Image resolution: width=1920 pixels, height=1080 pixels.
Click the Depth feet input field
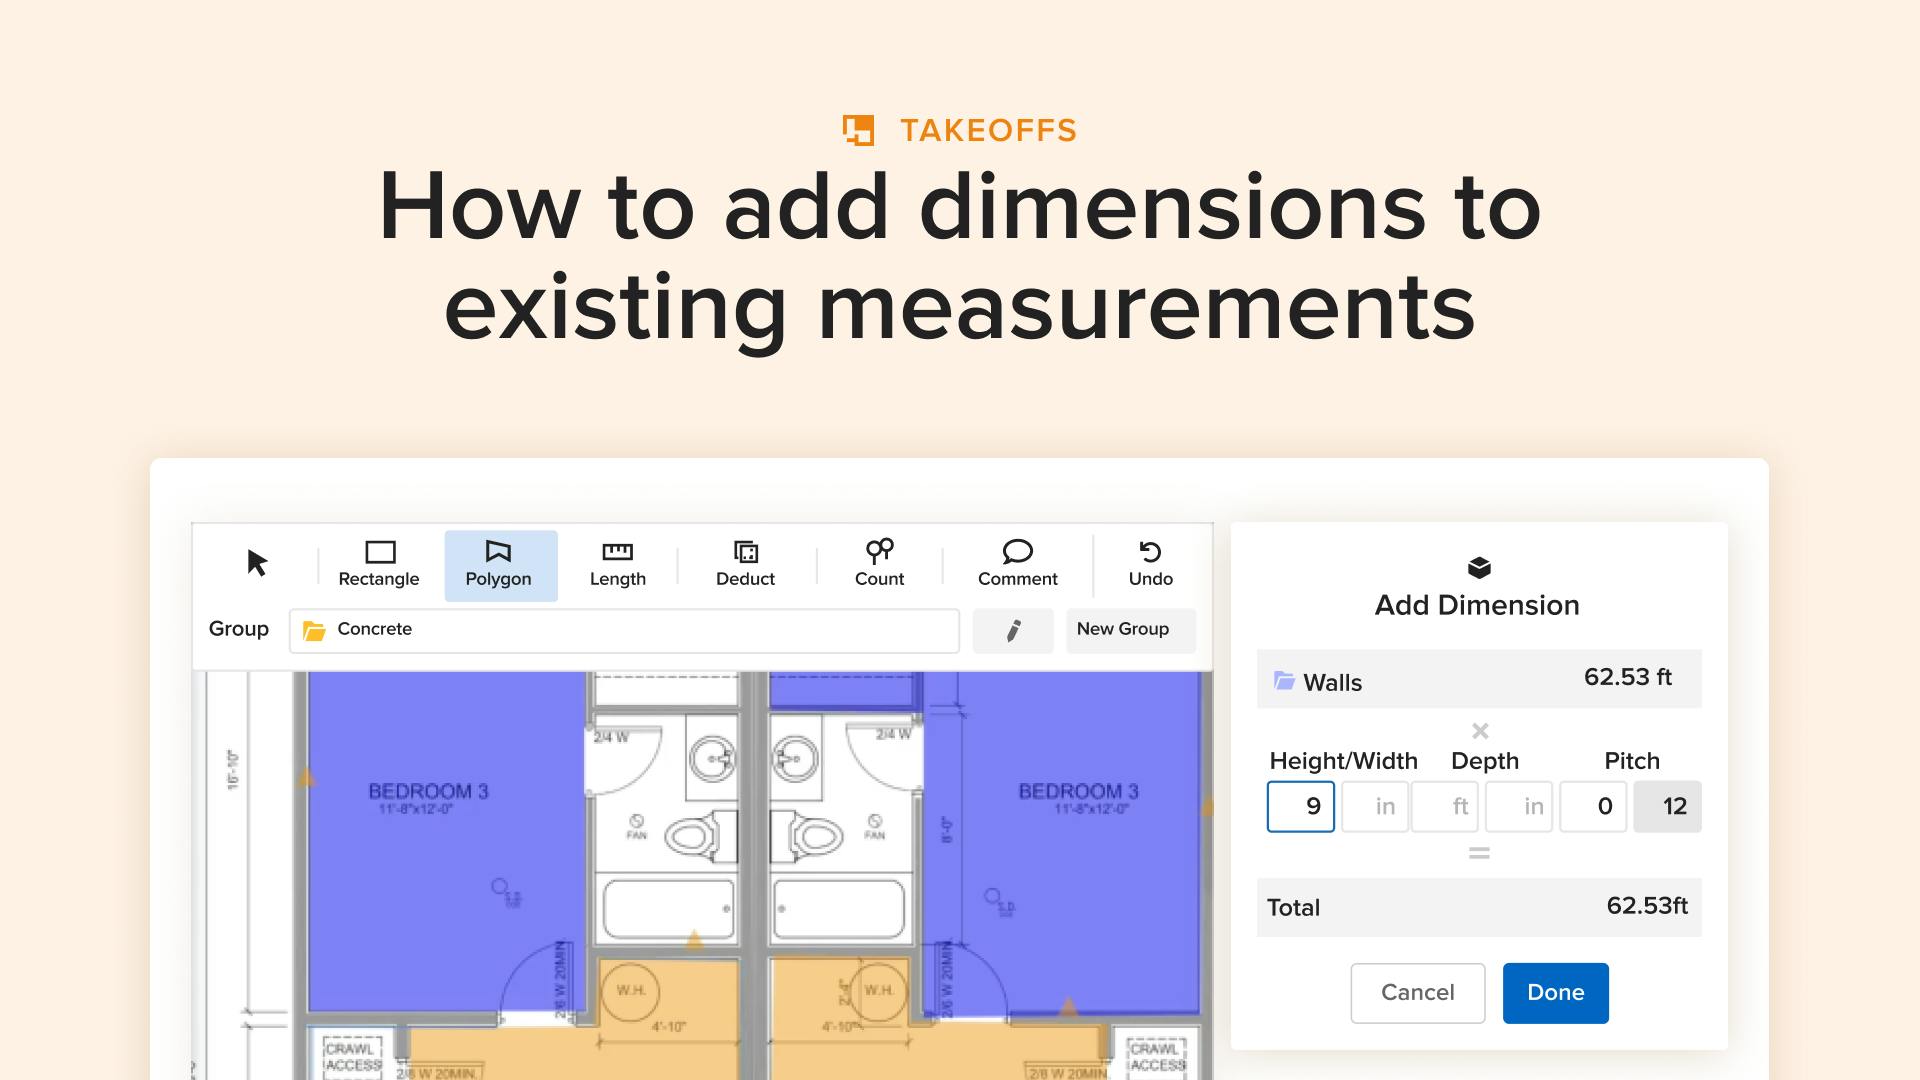tap(1446, 807)
